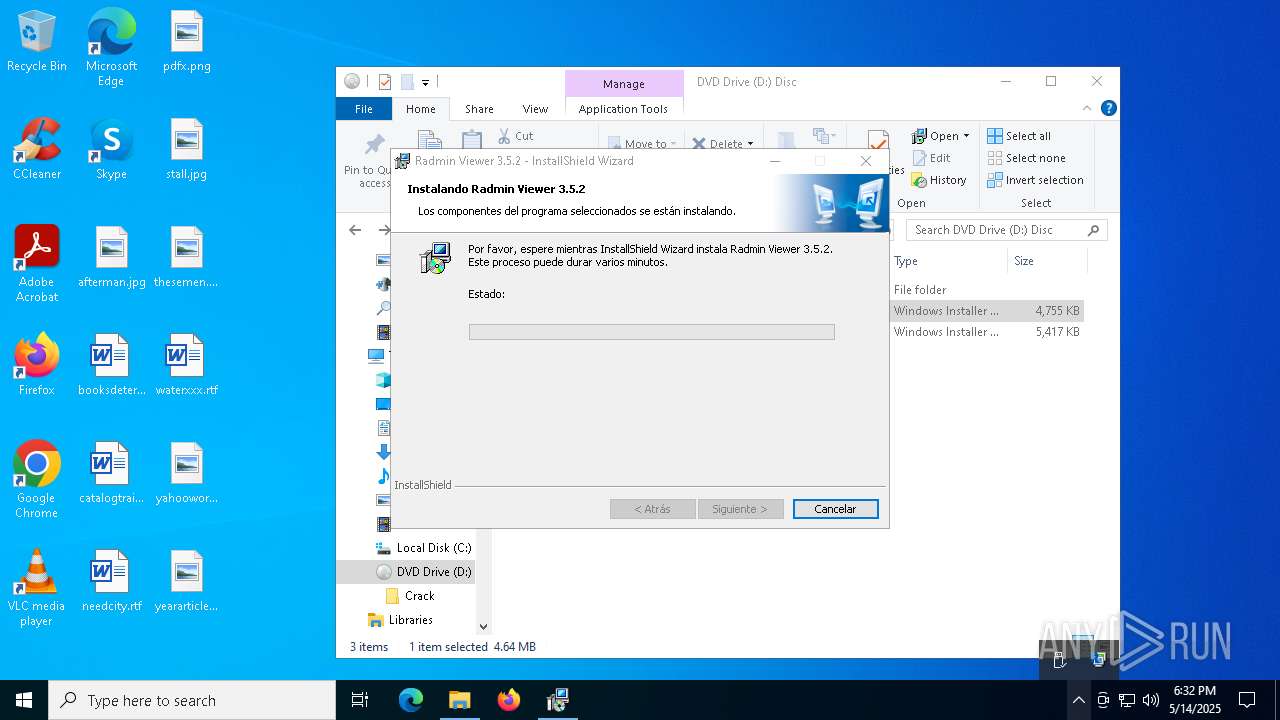Open Explorer Help question mark icon
Screen dimensions: 1280x720
pos(1108,108)
